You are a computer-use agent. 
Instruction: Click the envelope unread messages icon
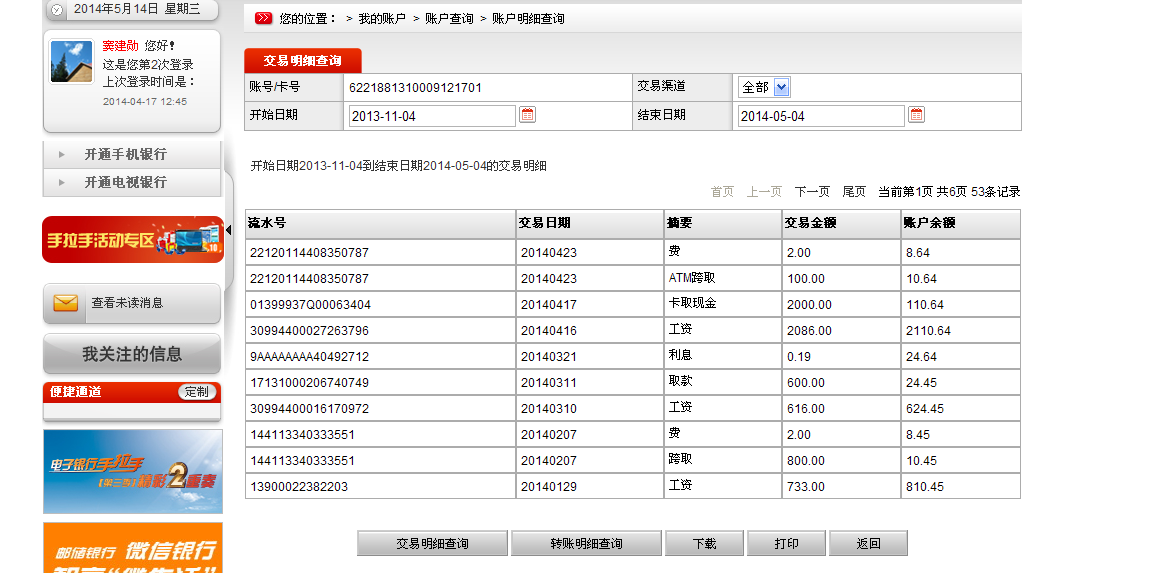(66, 303)
